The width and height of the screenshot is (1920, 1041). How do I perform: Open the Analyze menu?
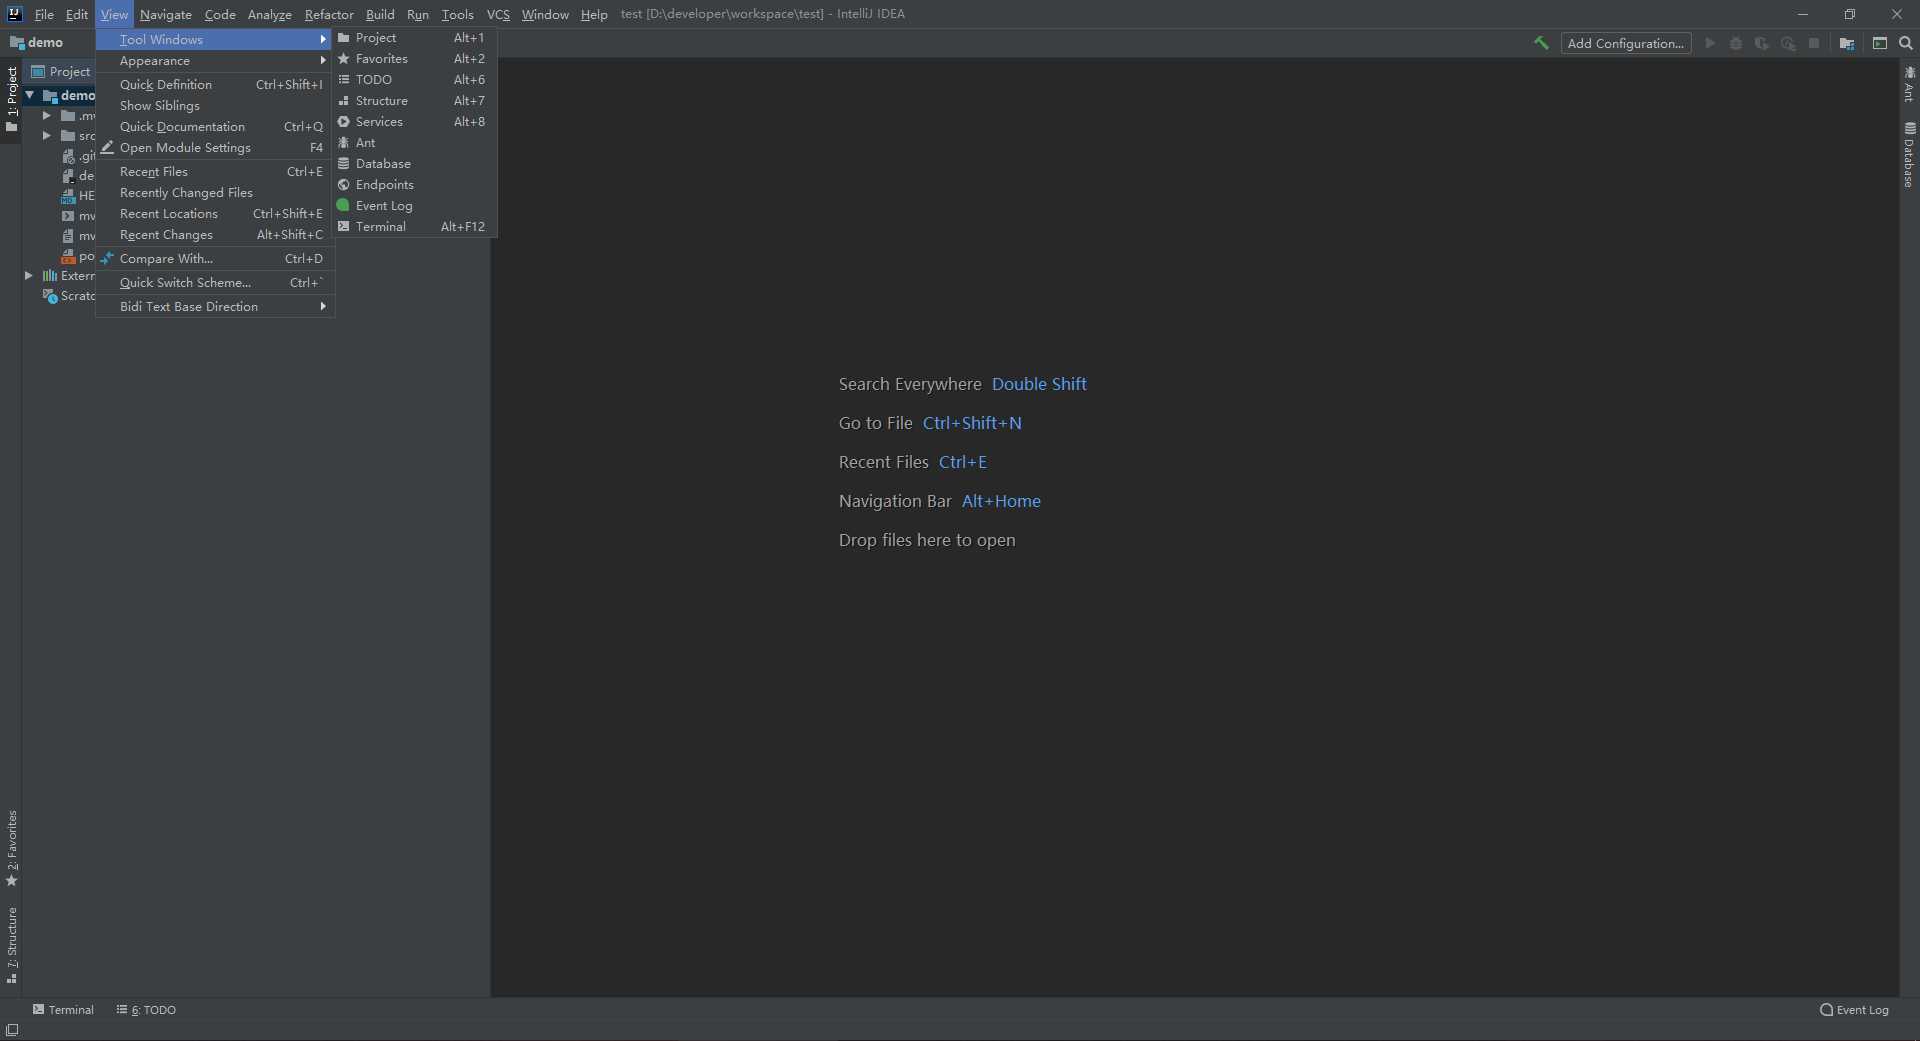tap(270, 14)
